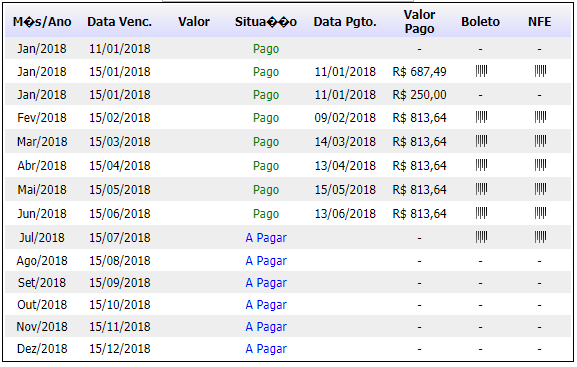Click Boleto barcode icon in Mar/2018 row

[x=481, y=141]
